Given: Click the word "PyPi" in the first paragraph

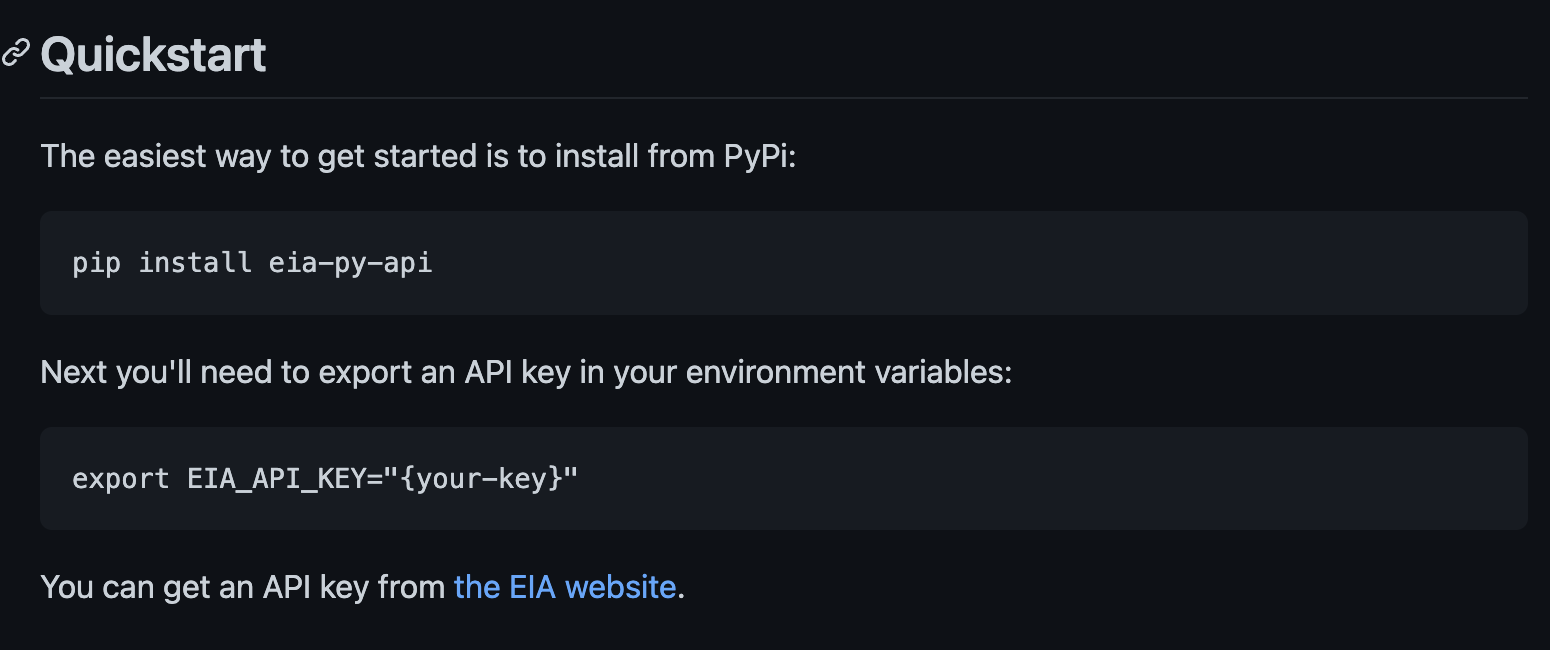Looking at the screenshot, I should click(x=759, y=156).
